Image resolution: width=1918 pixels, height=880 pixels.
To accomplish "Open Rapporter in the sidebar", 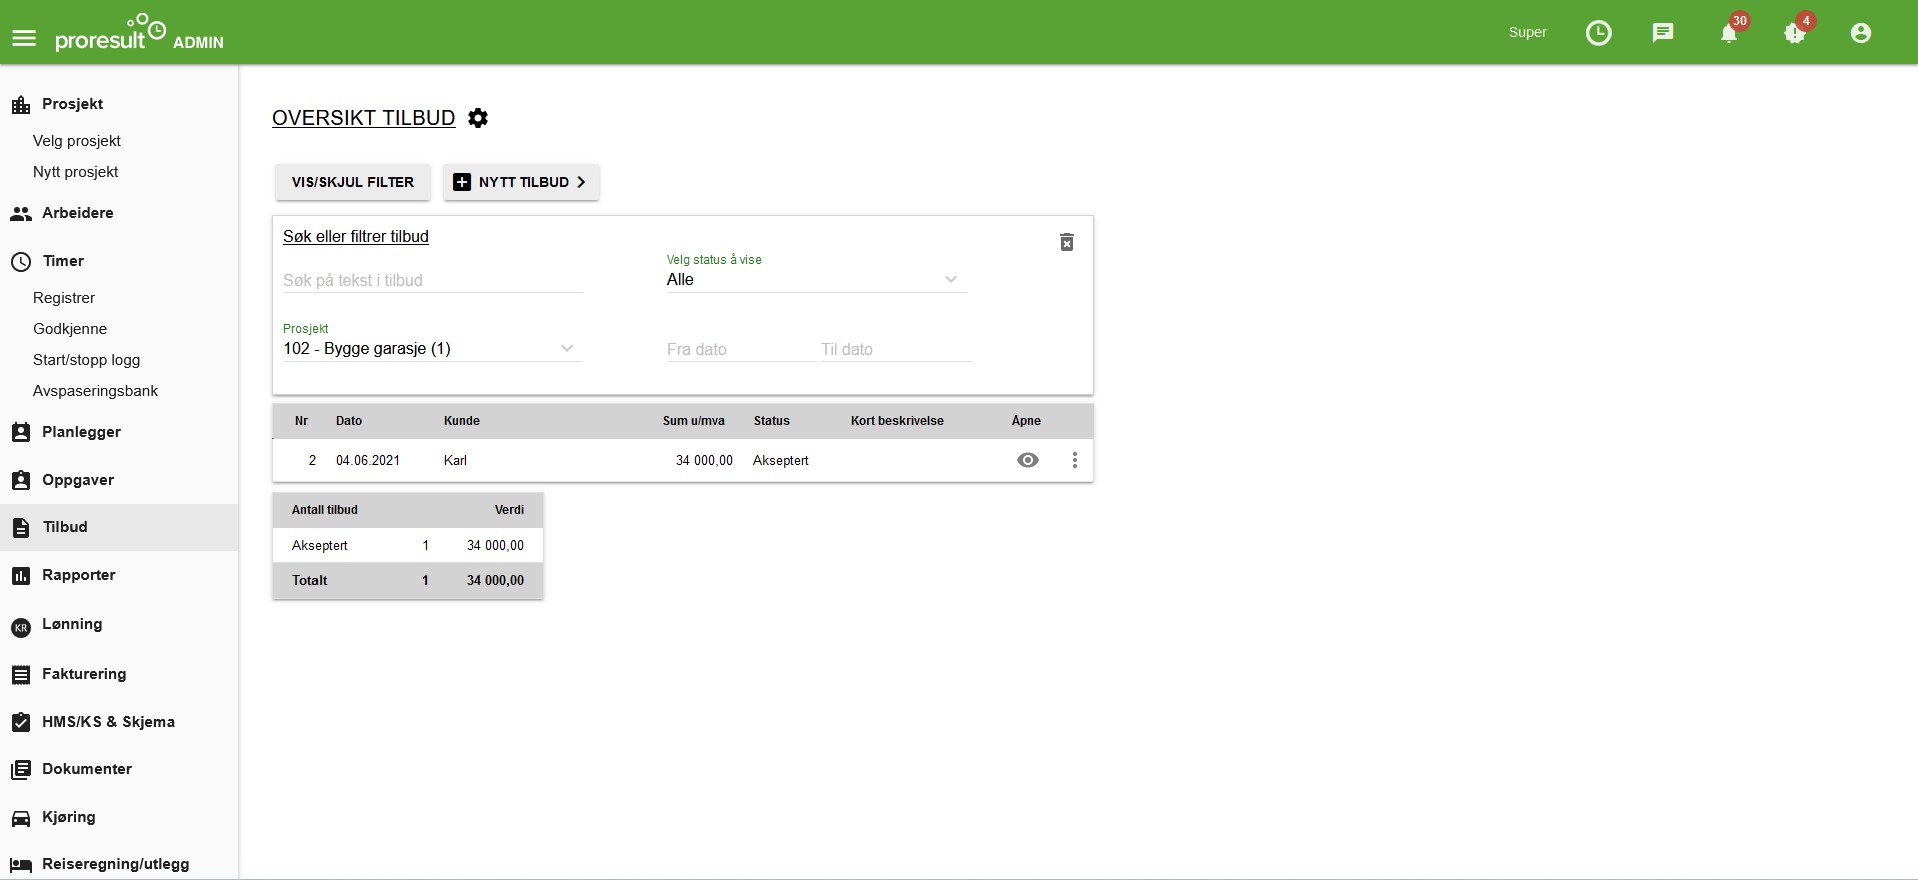I will tap(78, 575).
